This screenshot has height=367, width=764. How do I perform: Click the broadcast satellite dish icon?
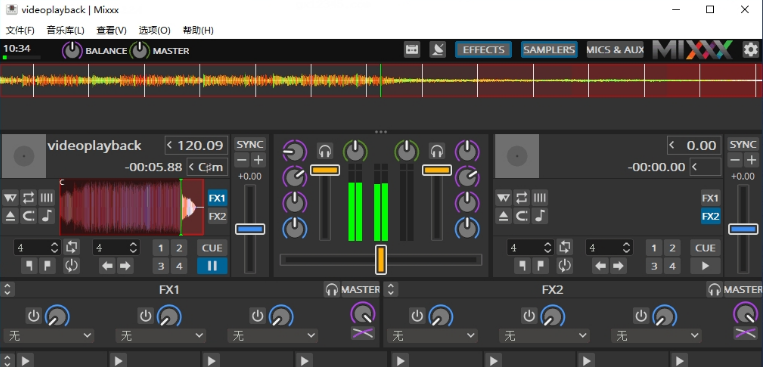pyautogui.click(x=438, y=50)
